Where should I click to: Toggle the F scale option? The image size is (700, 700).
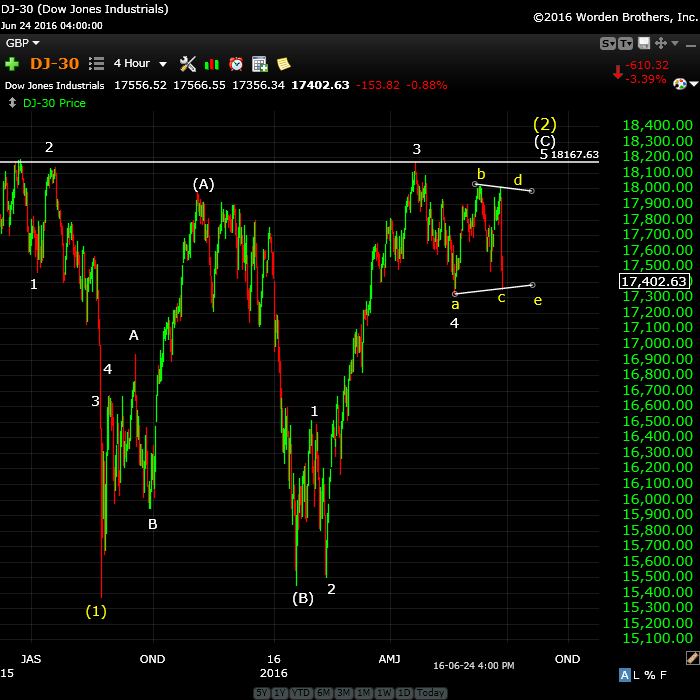click(663, 675)
